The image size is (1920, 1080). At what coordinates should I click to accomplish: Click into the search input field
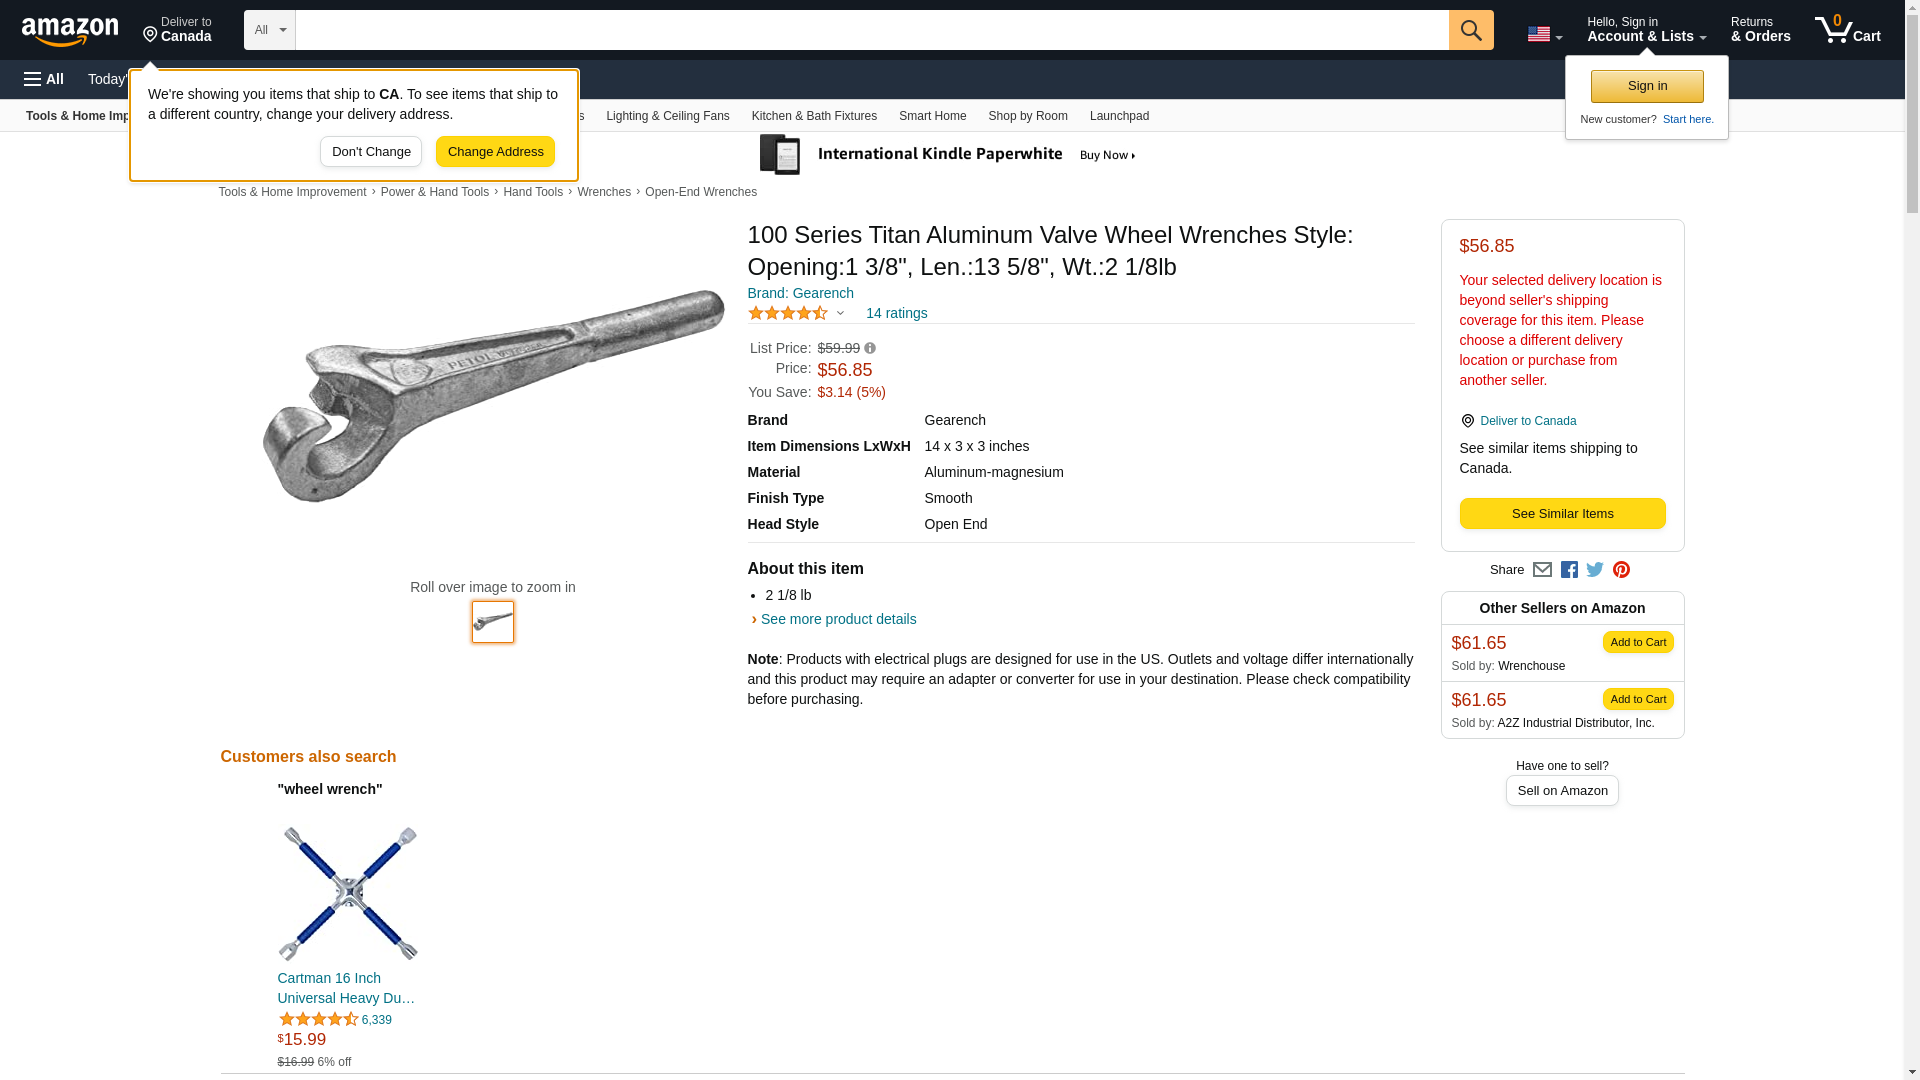[871, 30]
